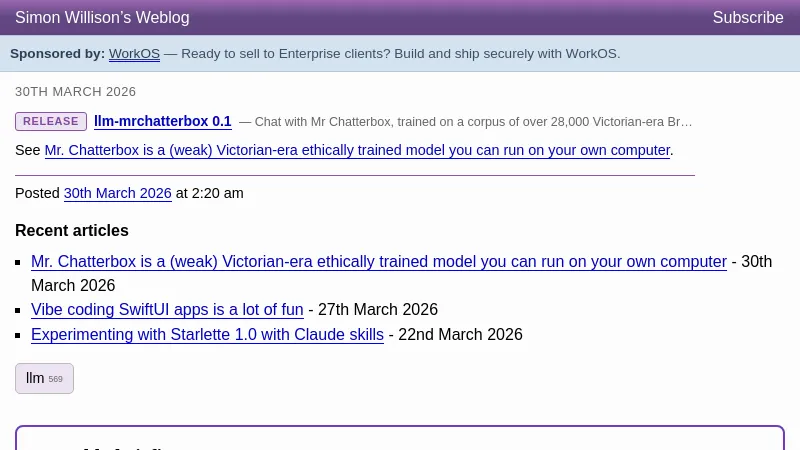Viewport: 800px width, 450px height.
Task: Click the '2:20 am' posted time text
Action: pos(217,193)
